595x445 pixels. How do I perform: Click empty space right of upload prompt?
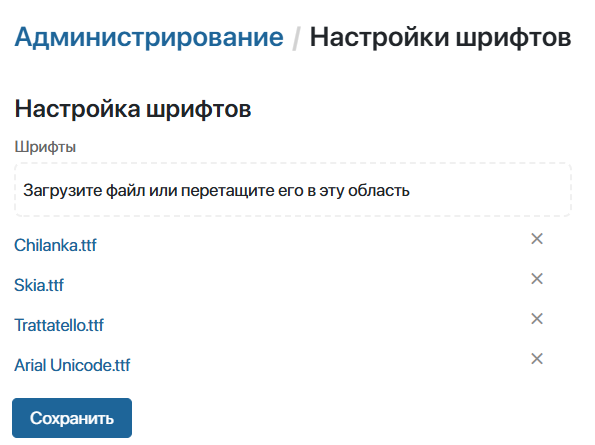[x=490, y=190]
